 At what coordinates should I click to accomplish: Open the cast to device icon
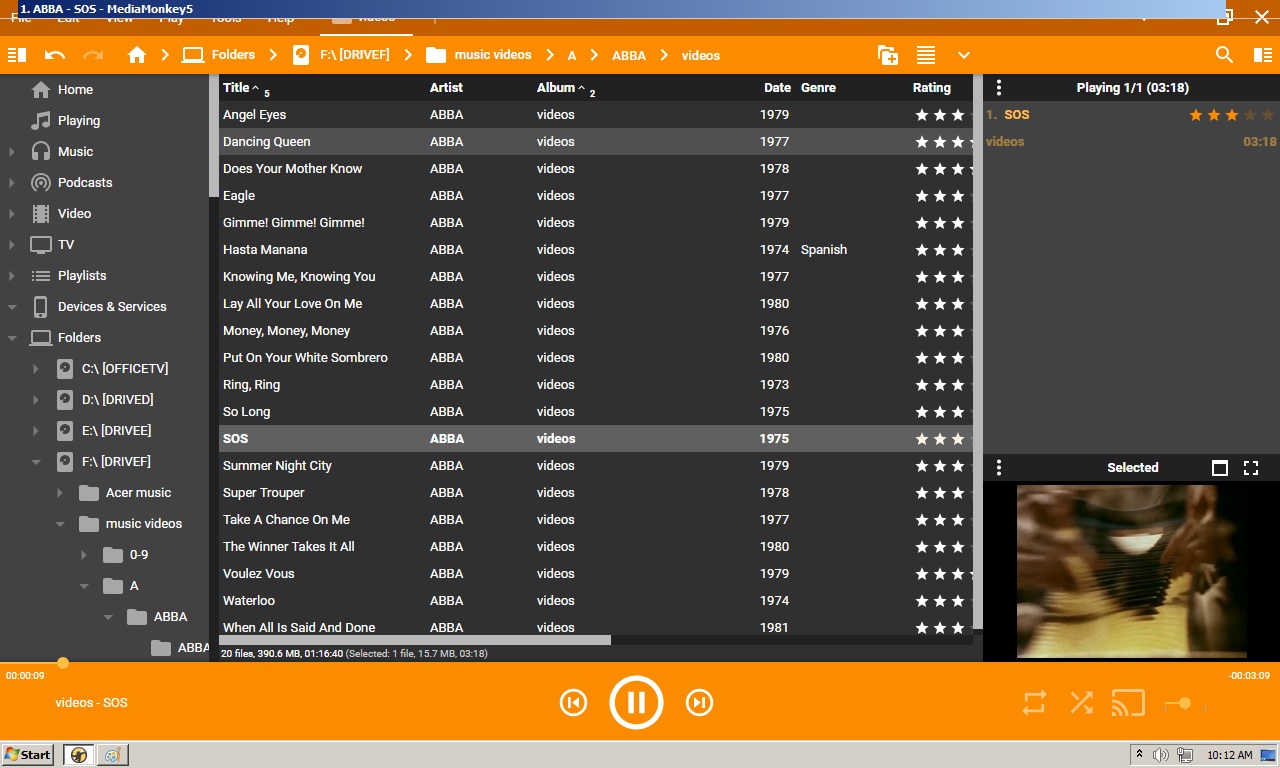point(1128,703)
